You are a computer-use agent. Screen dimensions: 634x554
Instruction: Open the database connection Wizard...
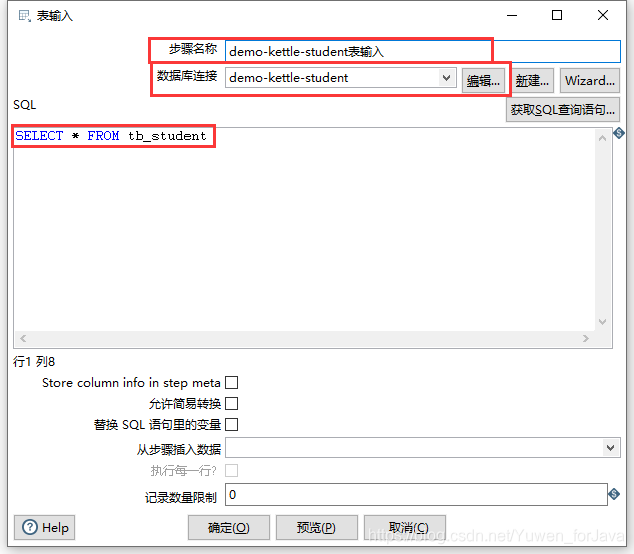tap(590, 80)
